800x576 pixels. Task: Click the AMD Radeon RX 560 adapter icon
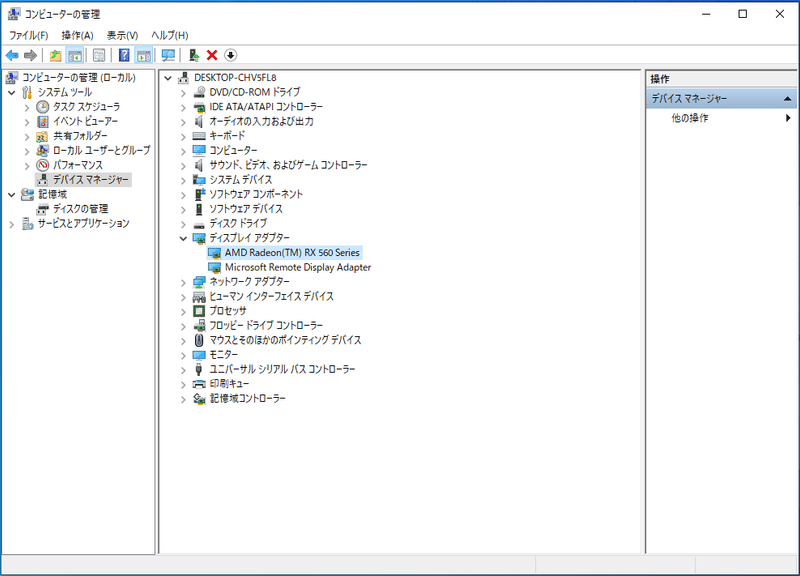tap(215, 253)
